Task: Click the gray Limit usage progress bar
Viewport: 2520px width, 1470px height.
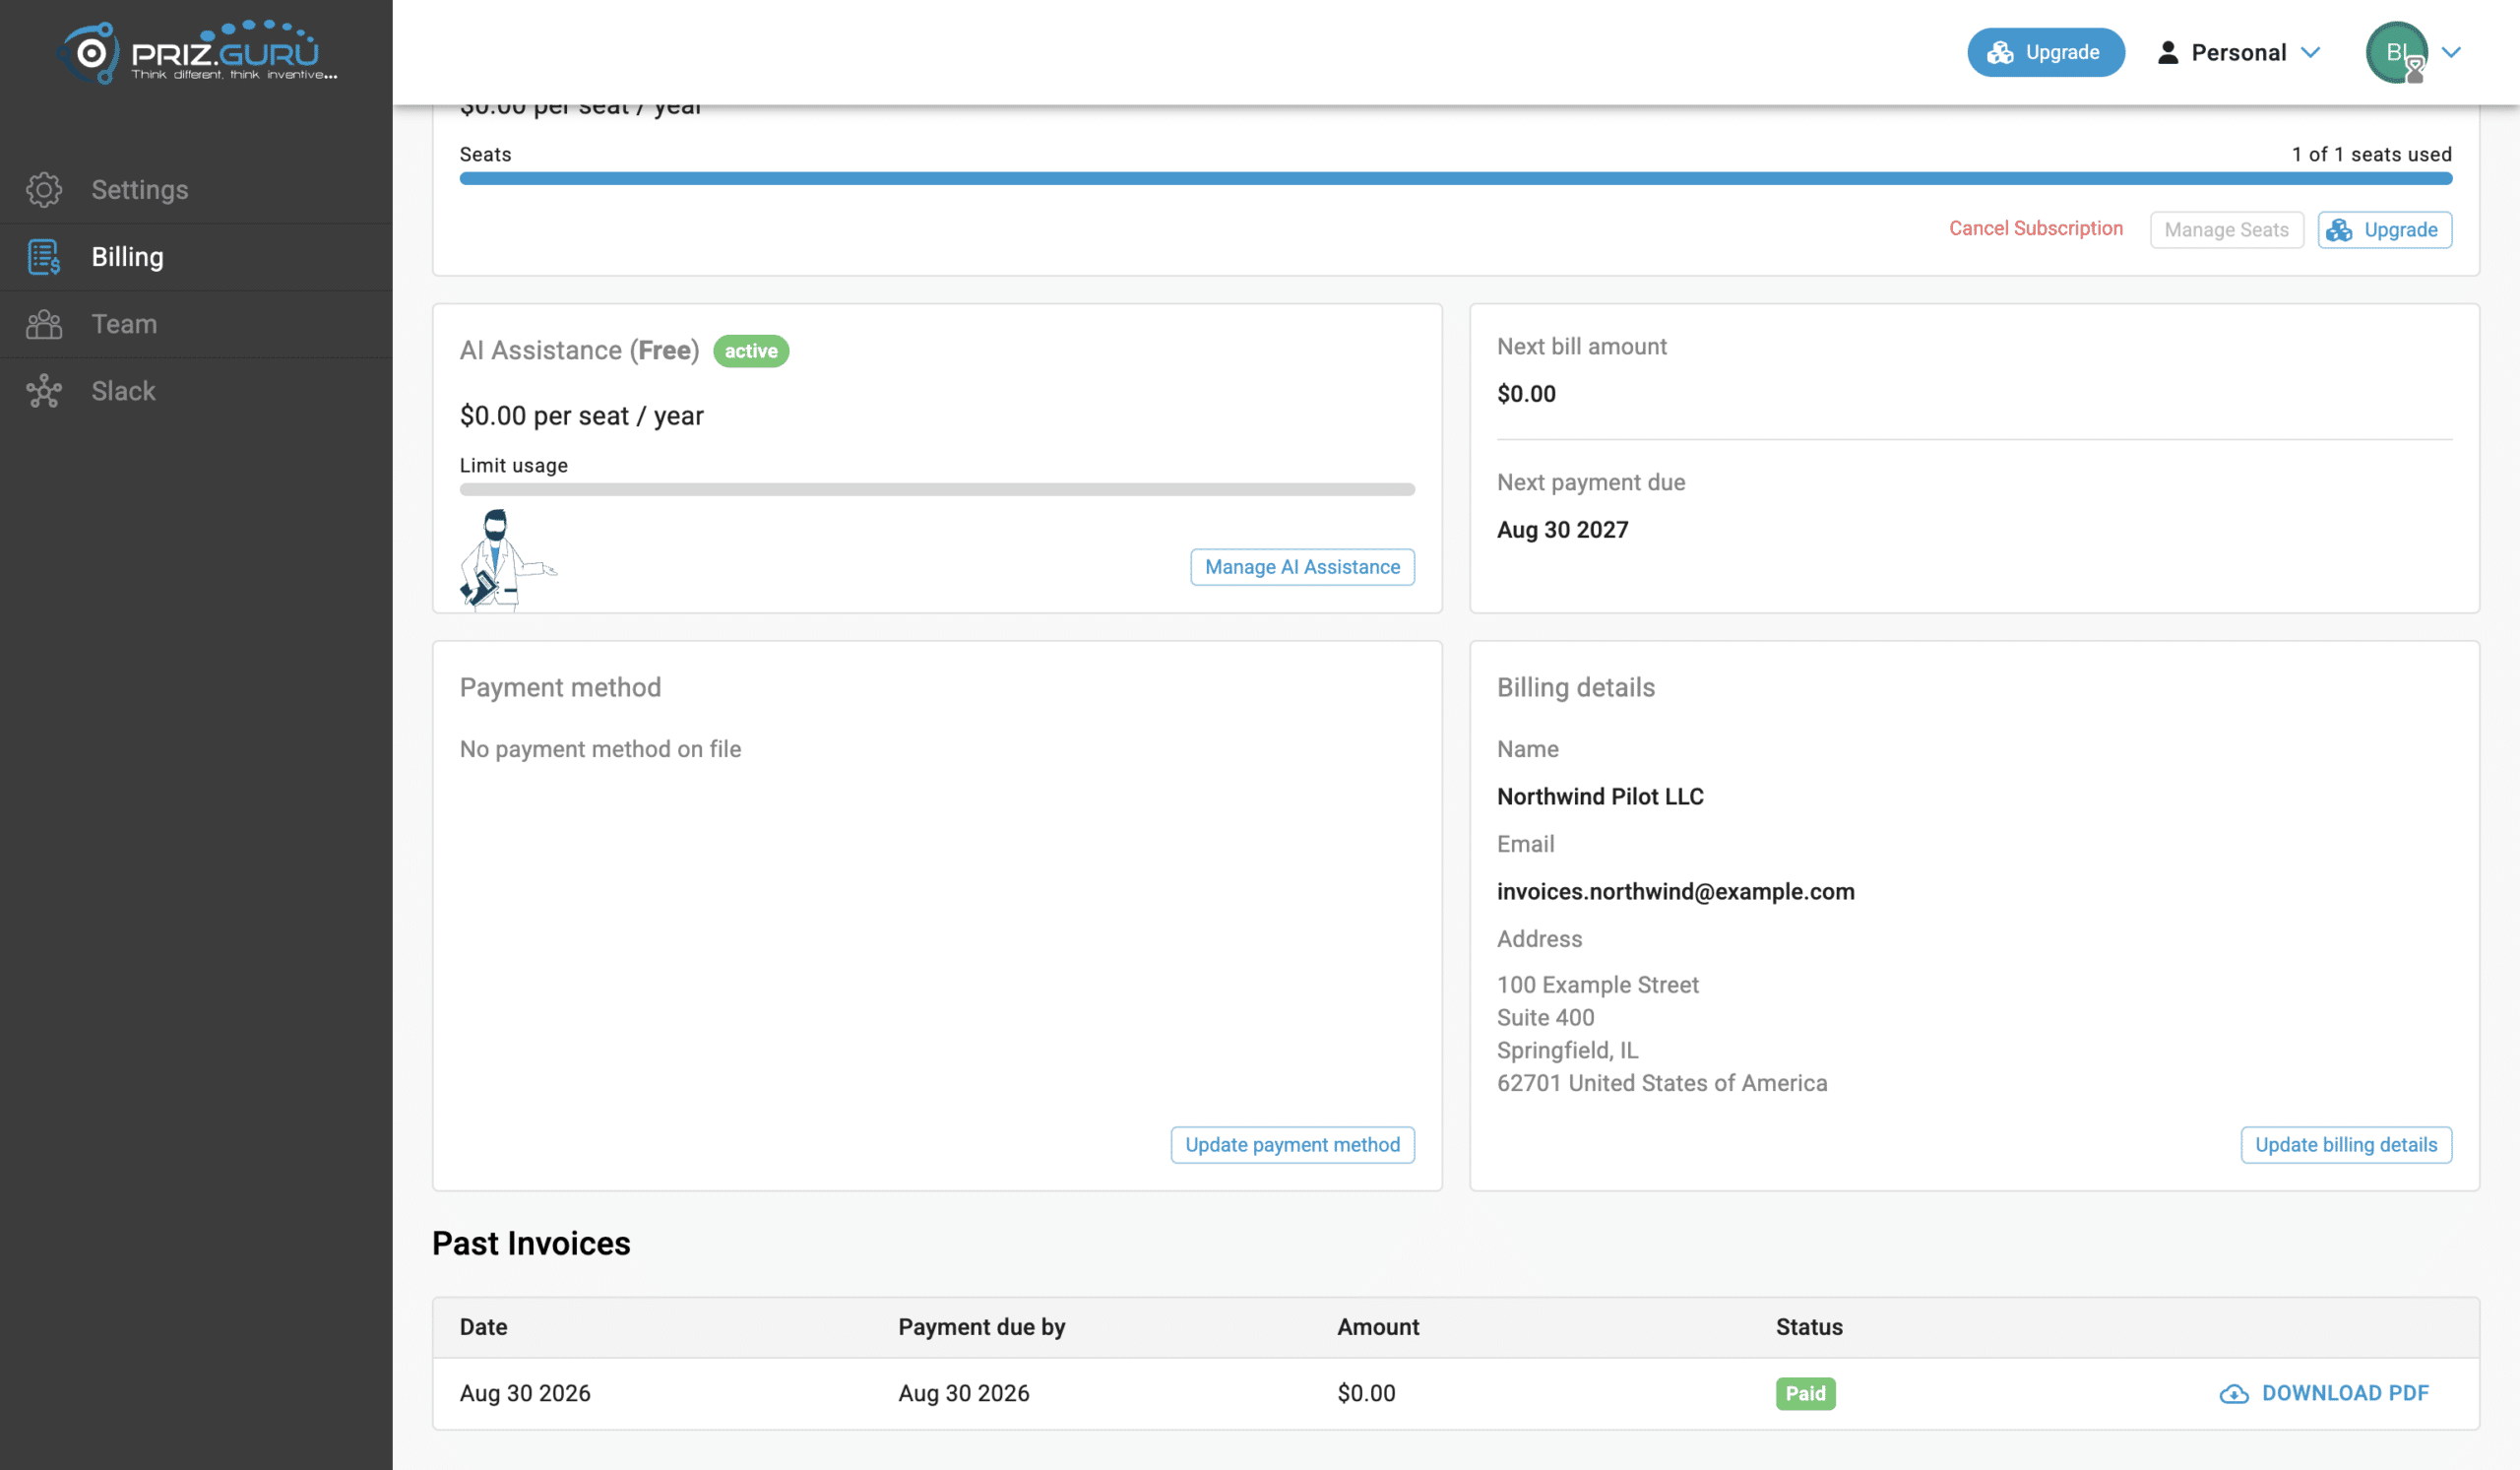Action: click(x=937, y=490)
